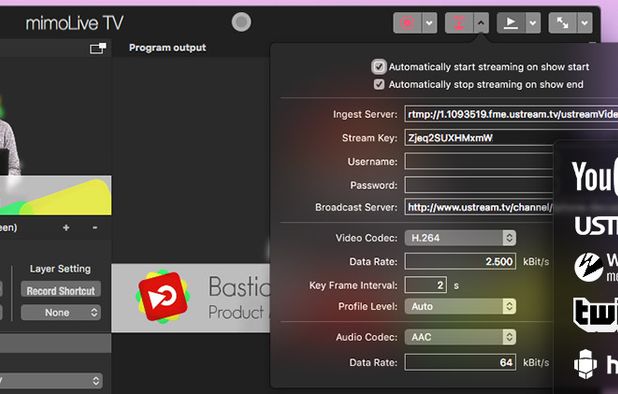Click the mimoLive TV title

click(74, 23)
